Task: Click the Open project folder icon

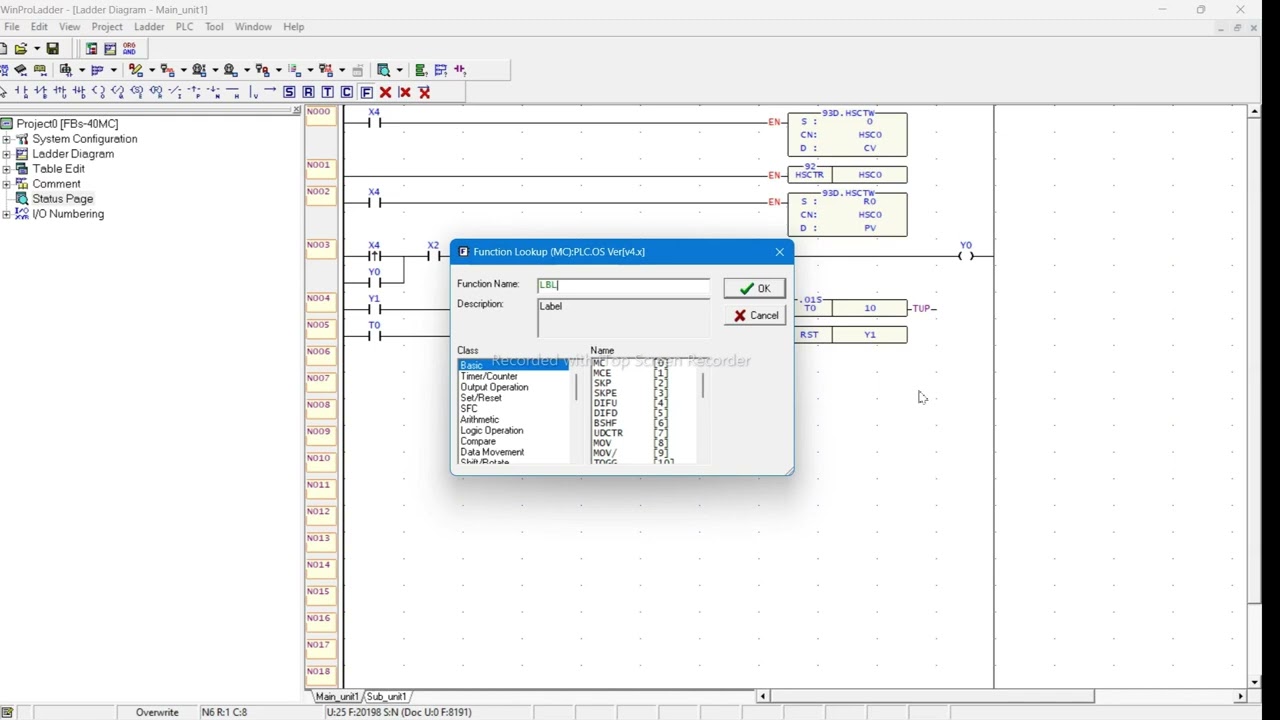Action: point(20,48)
